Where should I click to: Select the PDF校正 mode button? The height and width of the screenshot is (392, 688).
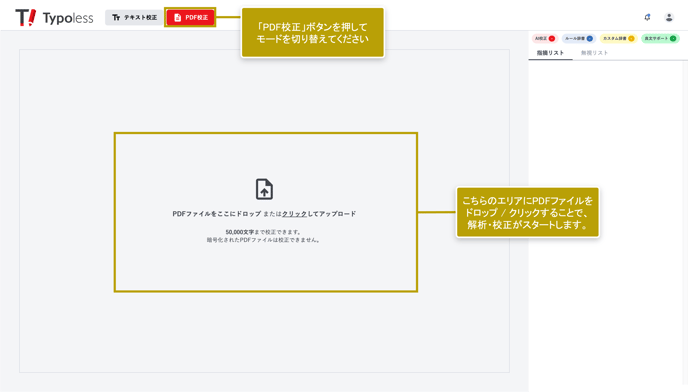pyautogui.click(x=190, y=18)
